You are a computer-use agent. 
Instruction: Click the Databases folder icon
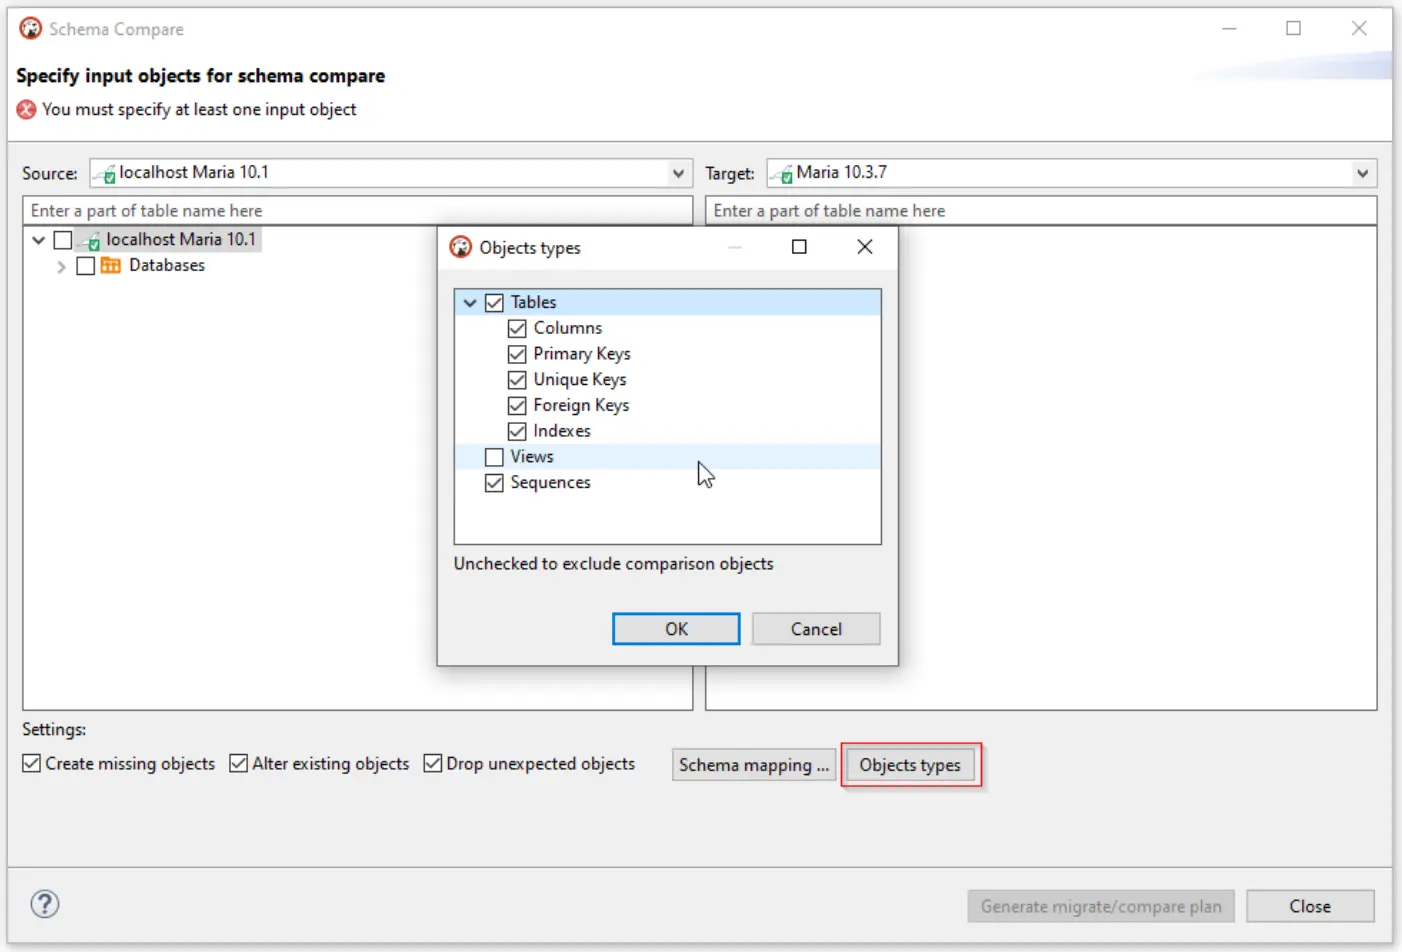(111, 266)
